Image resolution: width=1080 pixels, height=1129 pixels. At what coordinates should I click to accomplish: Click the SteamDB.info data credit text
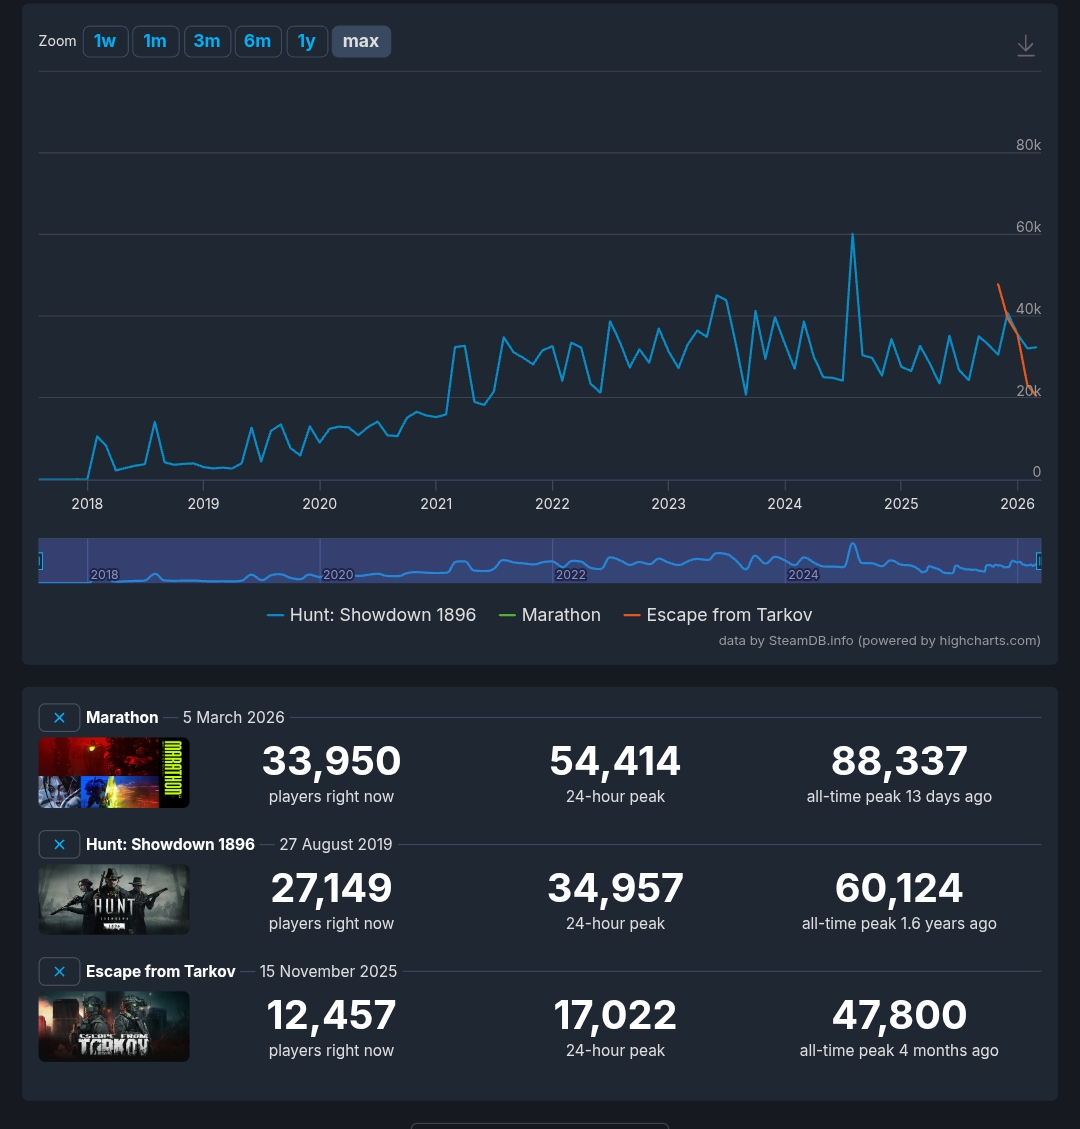pyautogui.click(x=879, y=640)
